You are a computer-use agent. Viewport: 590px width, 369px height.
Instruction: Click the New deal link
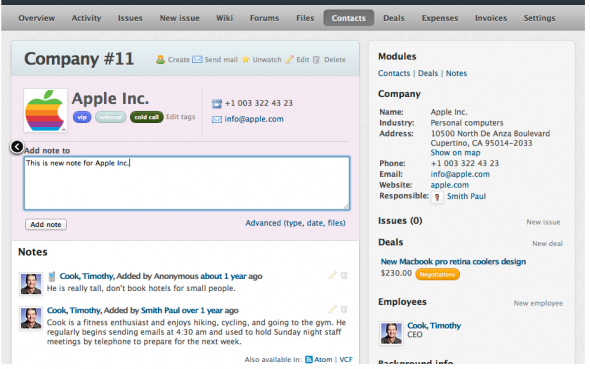click(x=547, y=243)
